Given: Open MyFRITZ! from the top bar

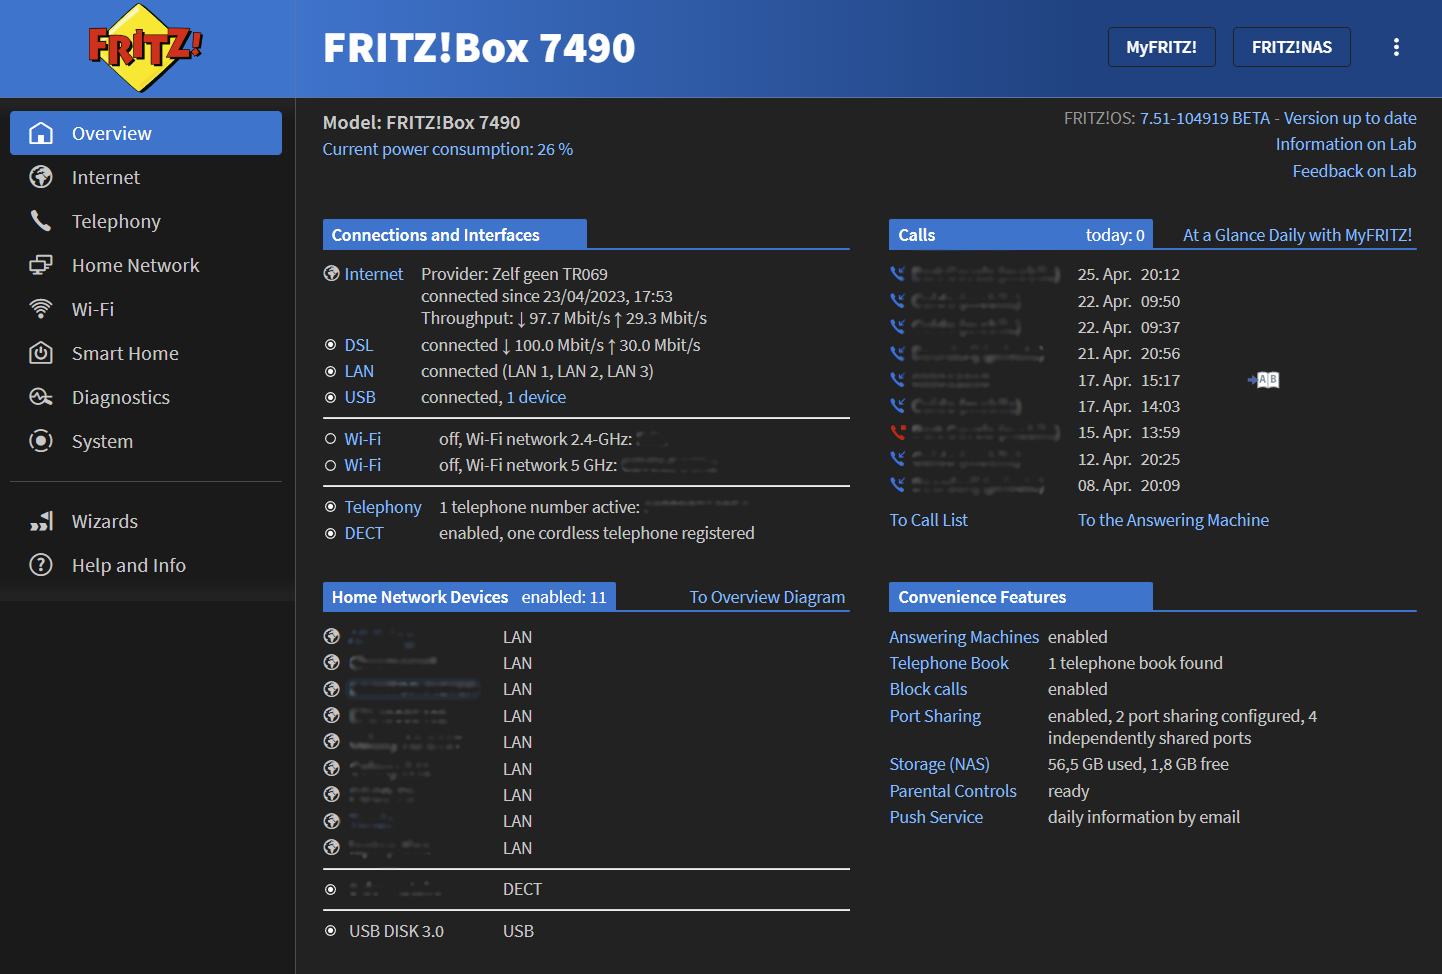Looking at the screenshot, I should [x=1162, y=47].
